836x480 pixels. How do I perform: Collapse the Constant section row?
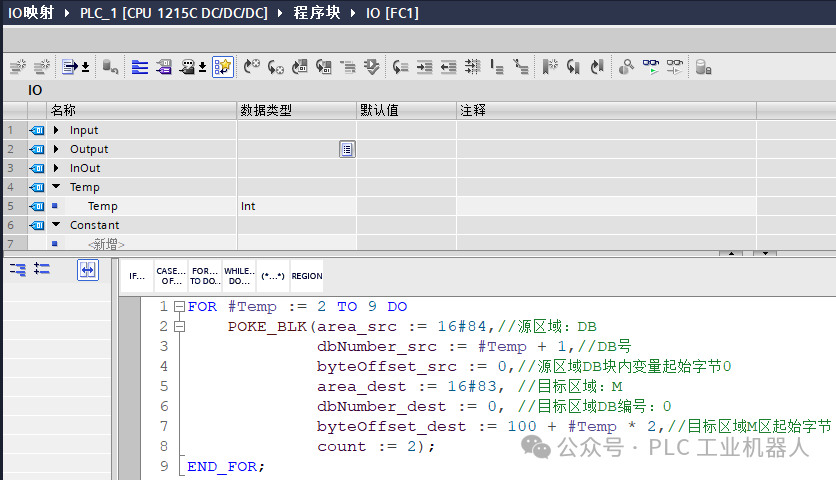(56, 225)
